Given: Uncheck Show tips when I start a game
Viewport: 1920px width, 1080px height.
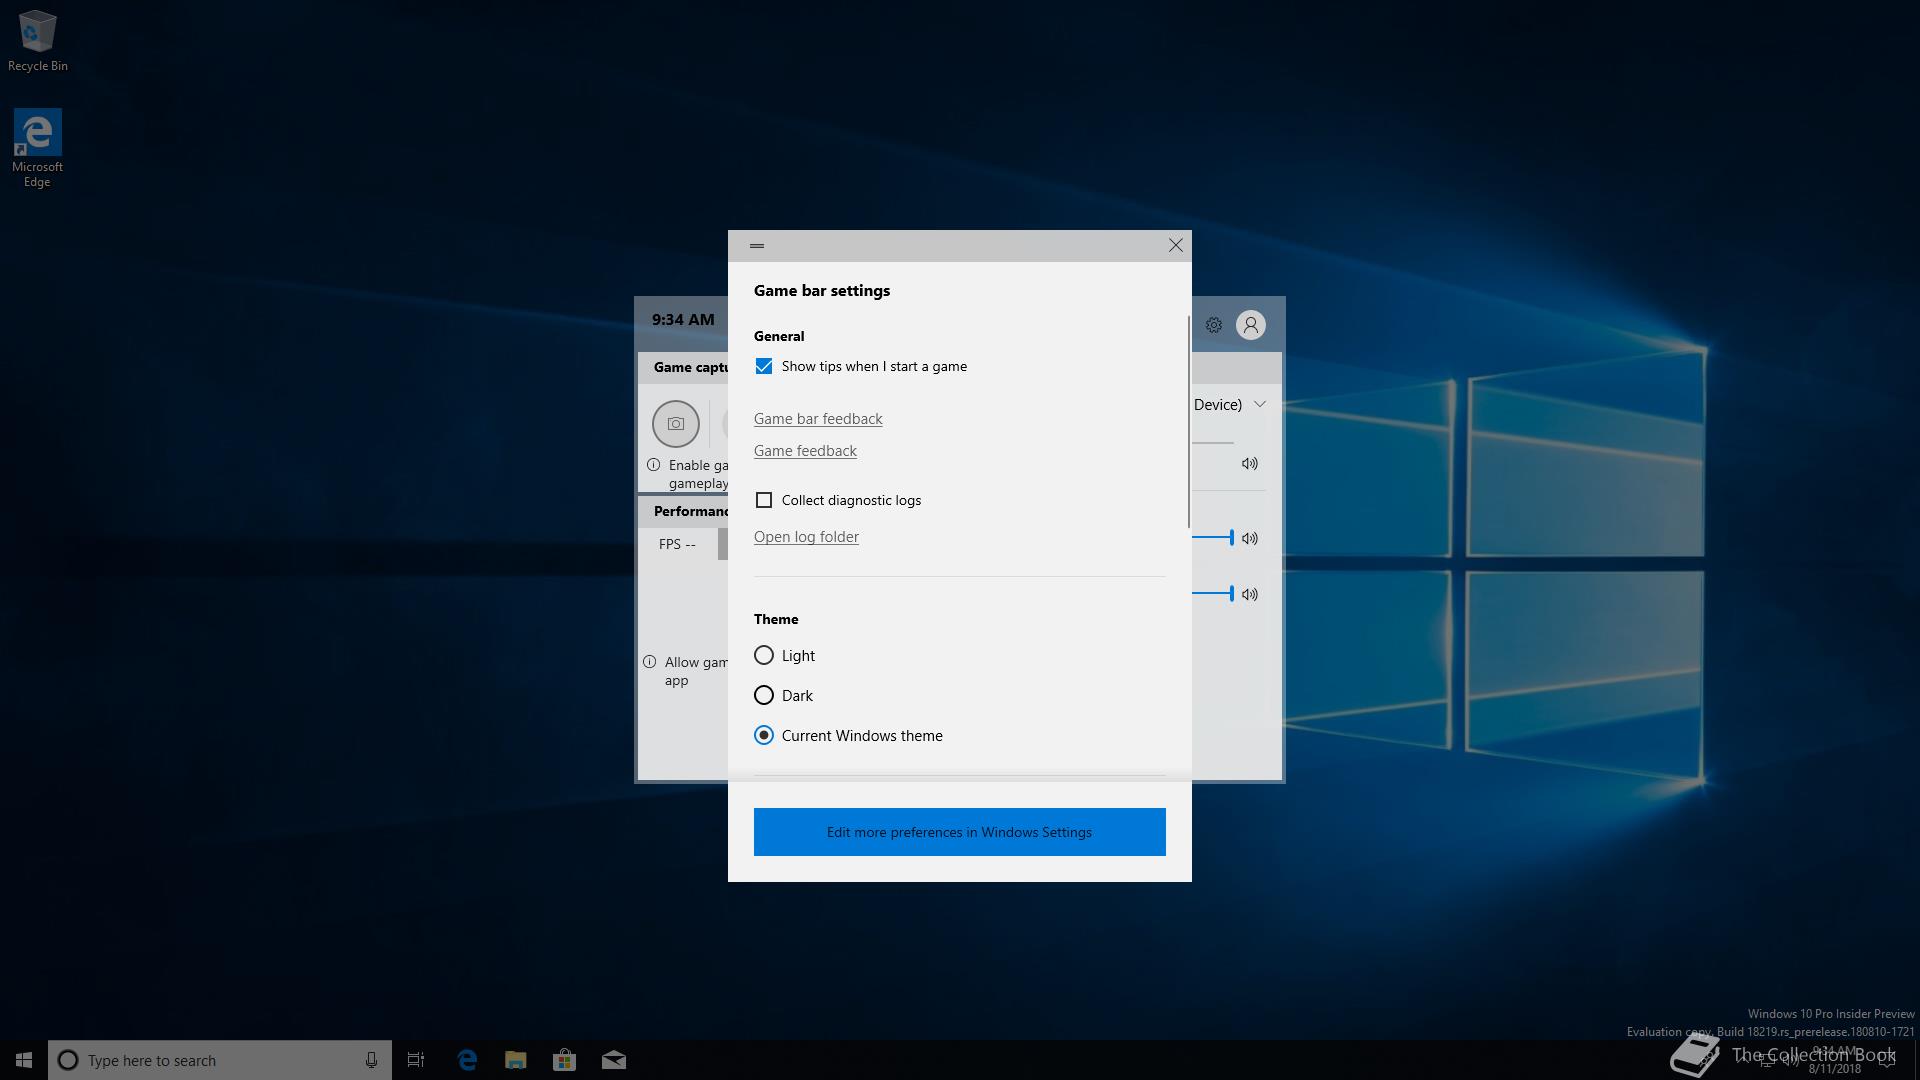Looking at the screenshot, I should point(764,367).
